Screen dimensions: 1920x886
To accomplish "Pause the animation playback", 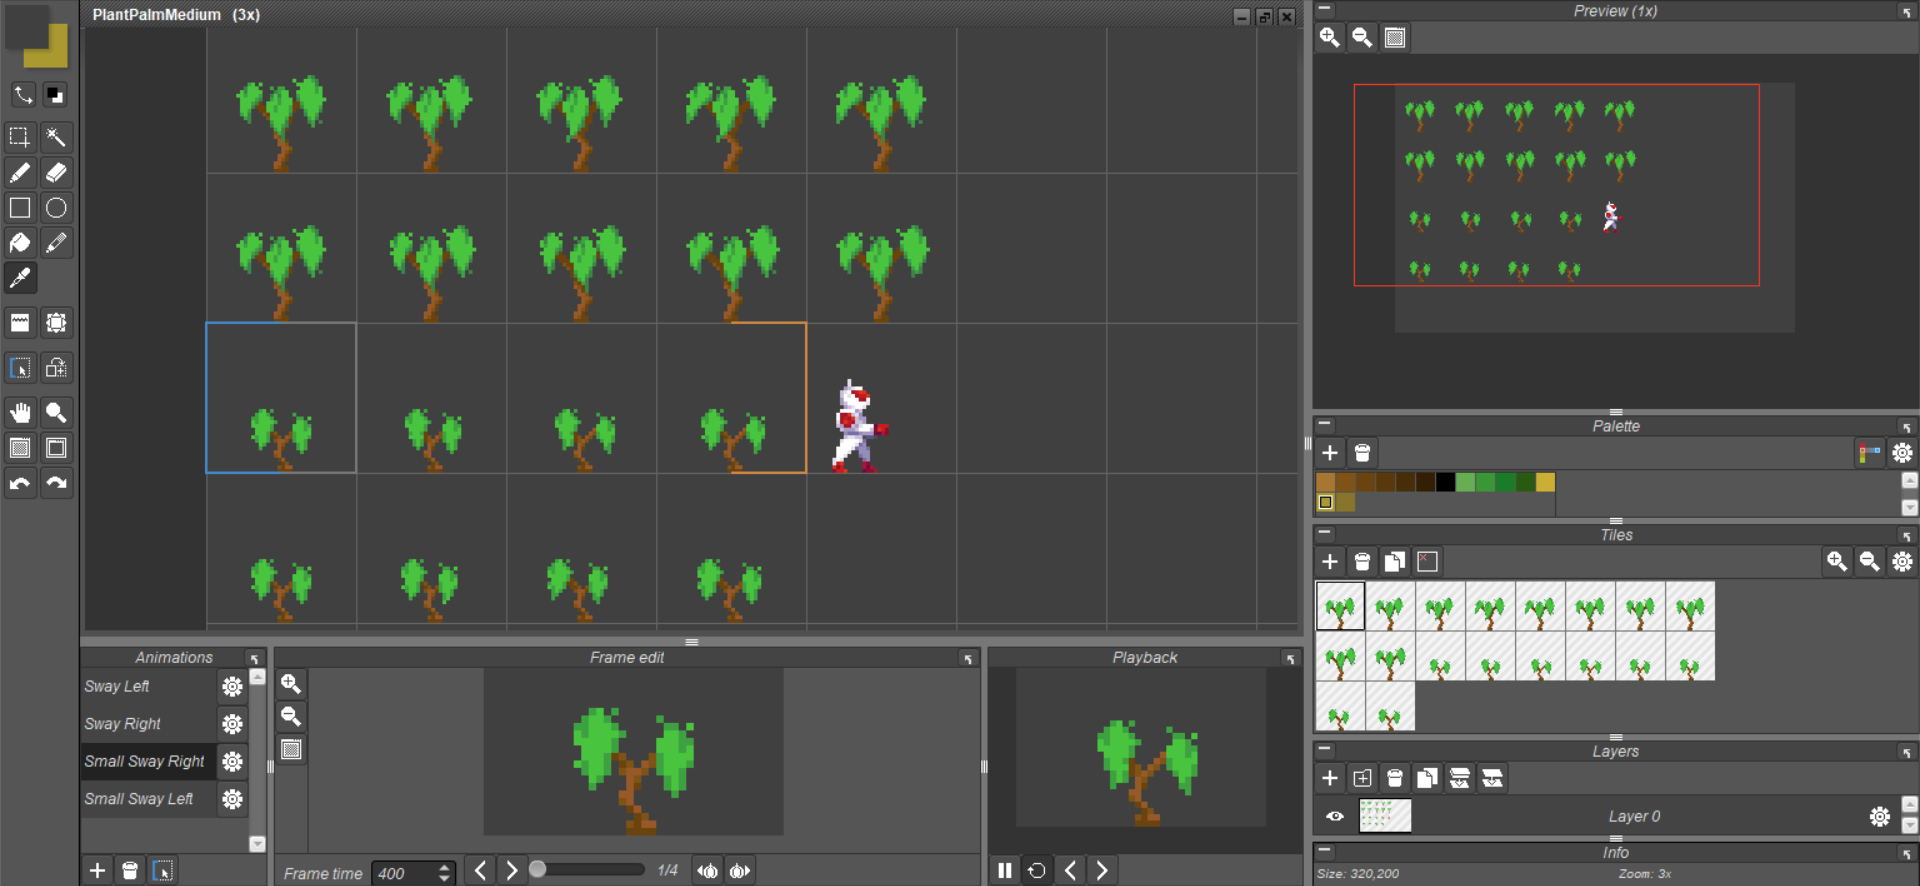I will click(1005, 870).
